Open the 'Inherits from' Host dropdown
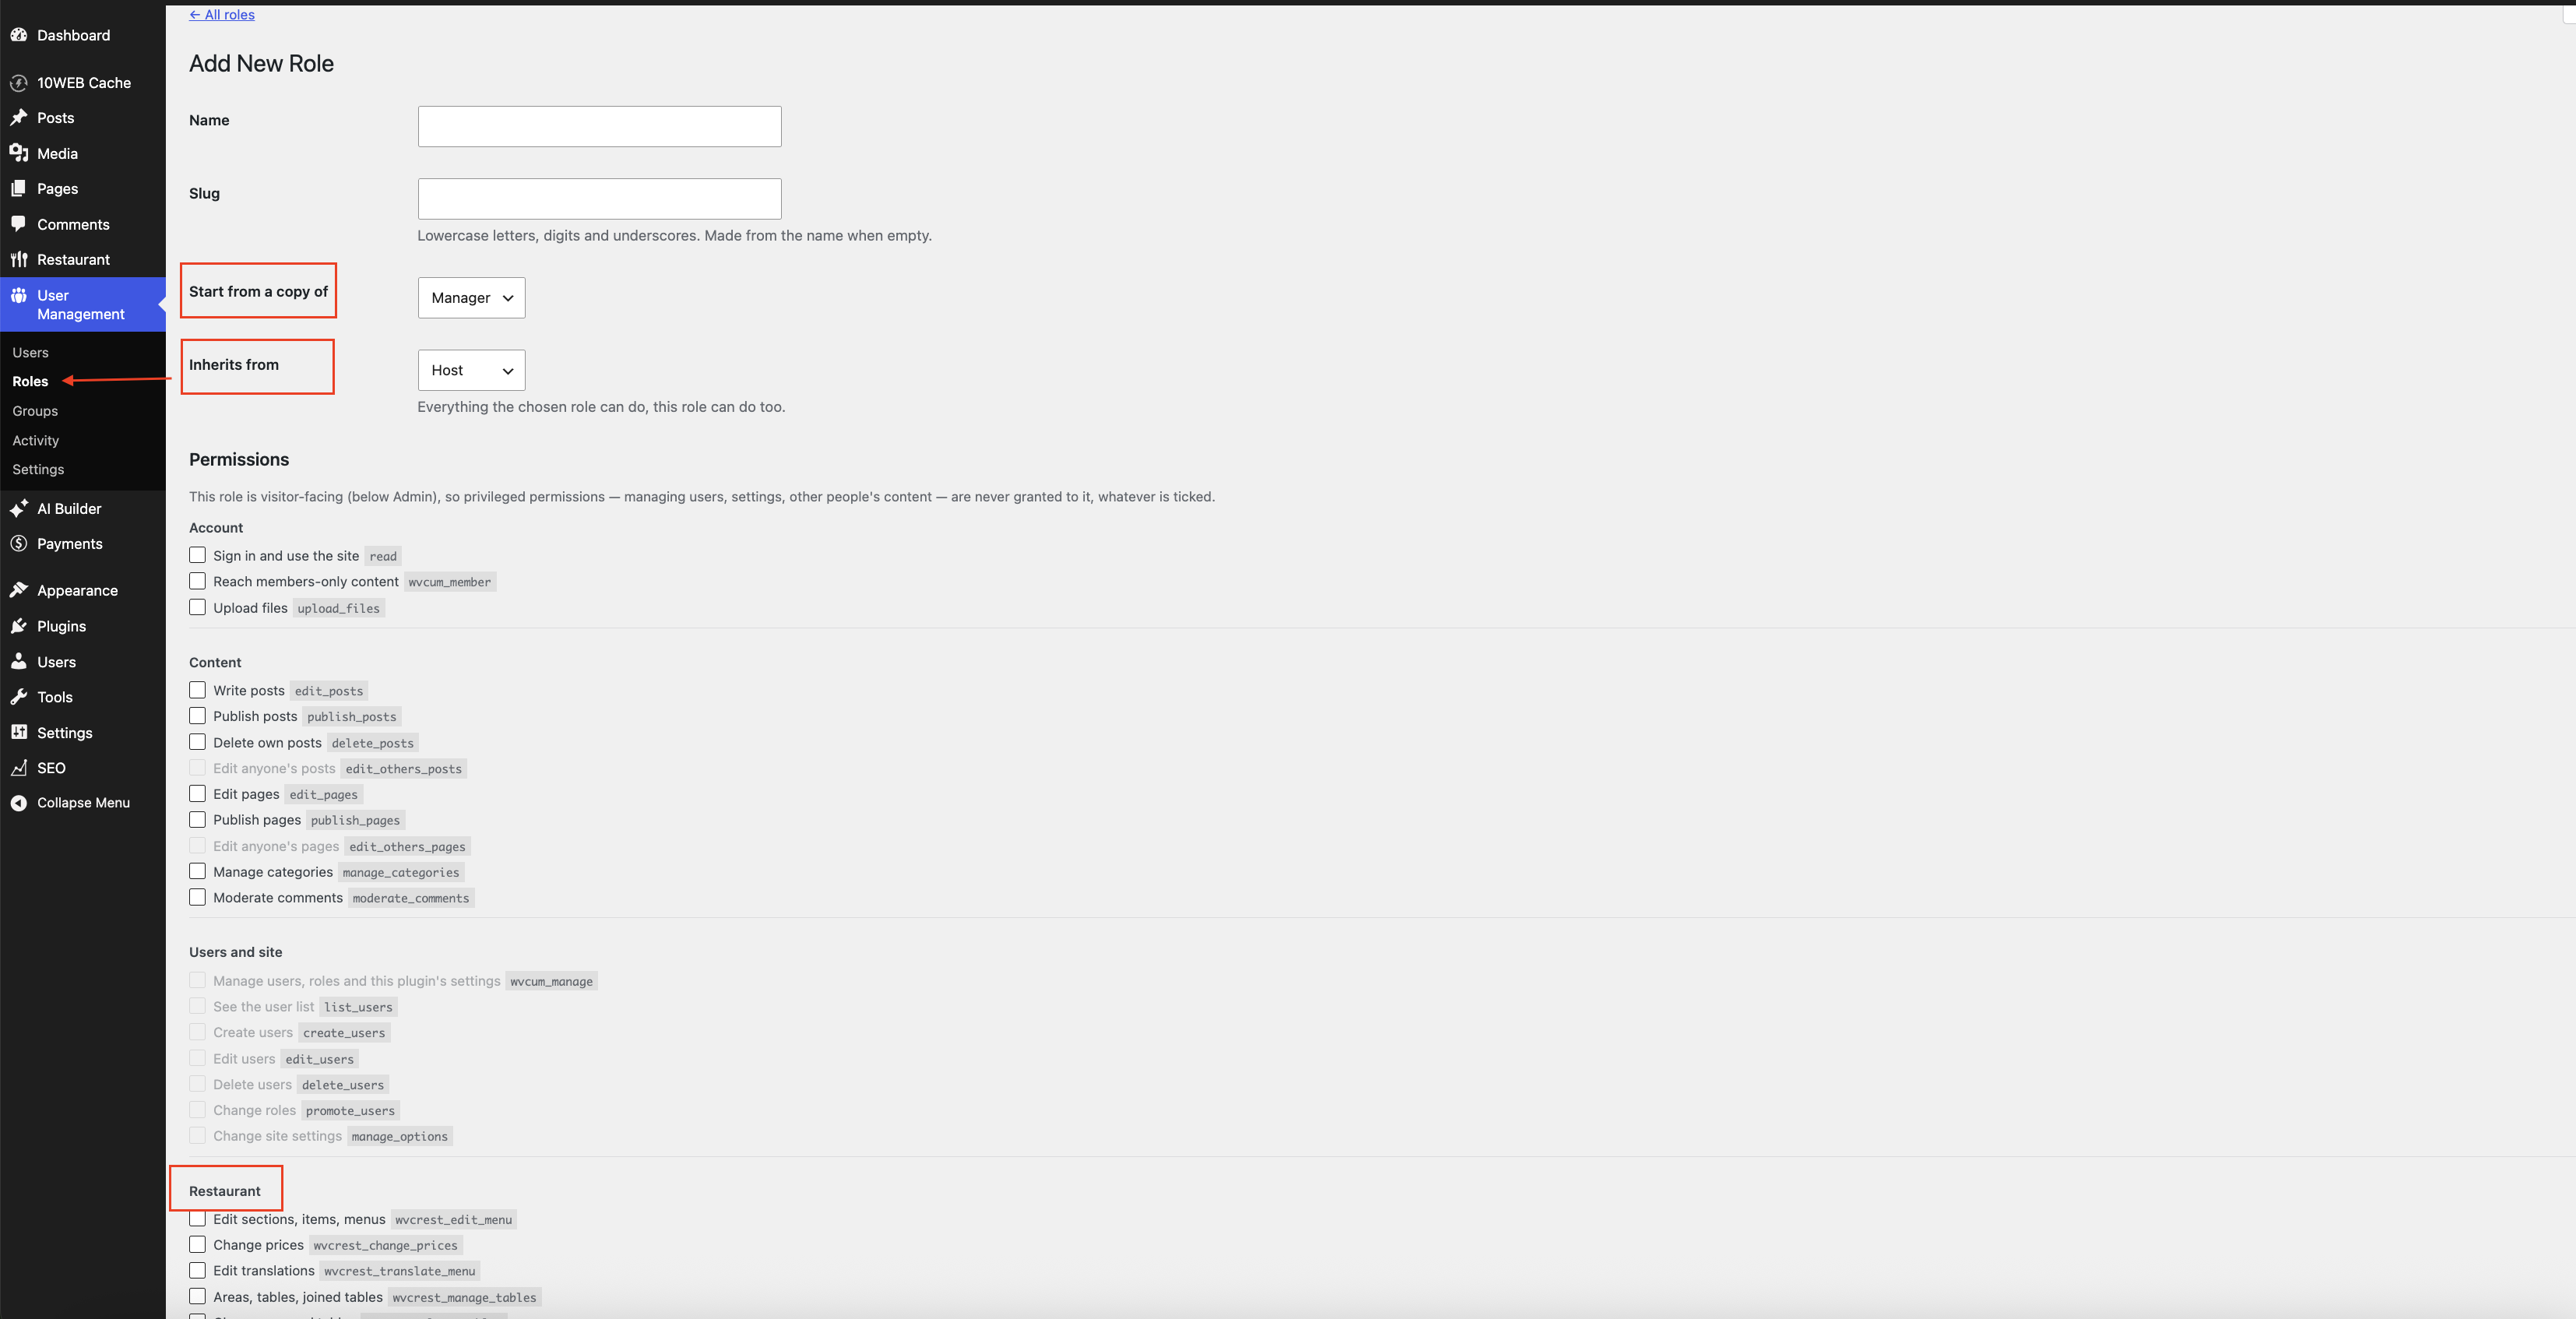Image resolution: width=2576 pixels, height=1319 pixels. pyautogui.click(x=471, y=370)
